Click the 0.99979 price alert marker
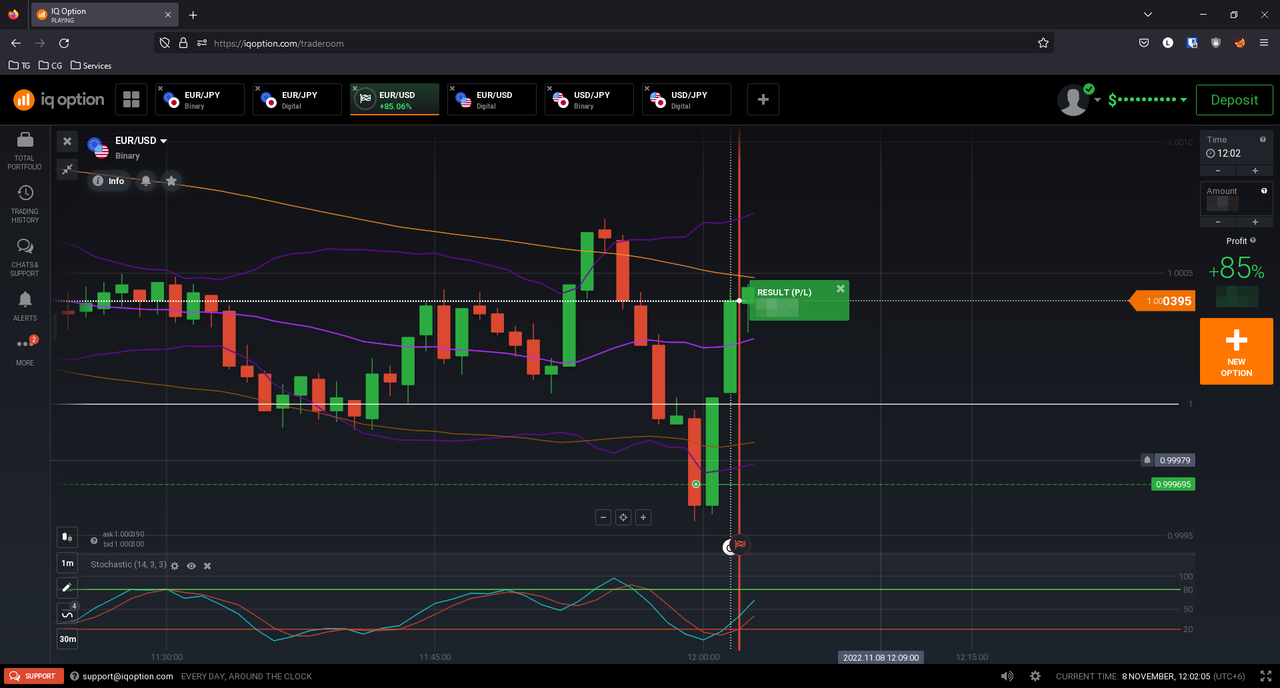 [1168, 460]
